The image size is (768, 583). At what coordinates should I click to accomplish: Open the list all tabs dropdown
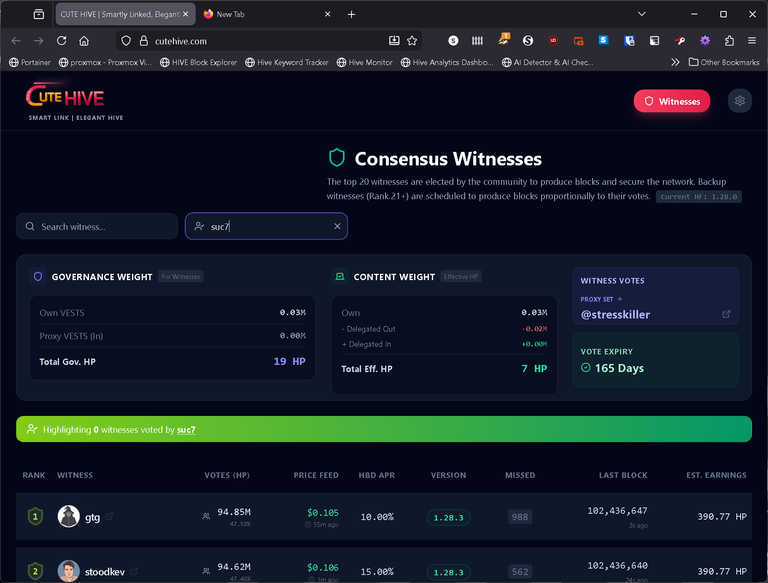[x=38, y=15]
